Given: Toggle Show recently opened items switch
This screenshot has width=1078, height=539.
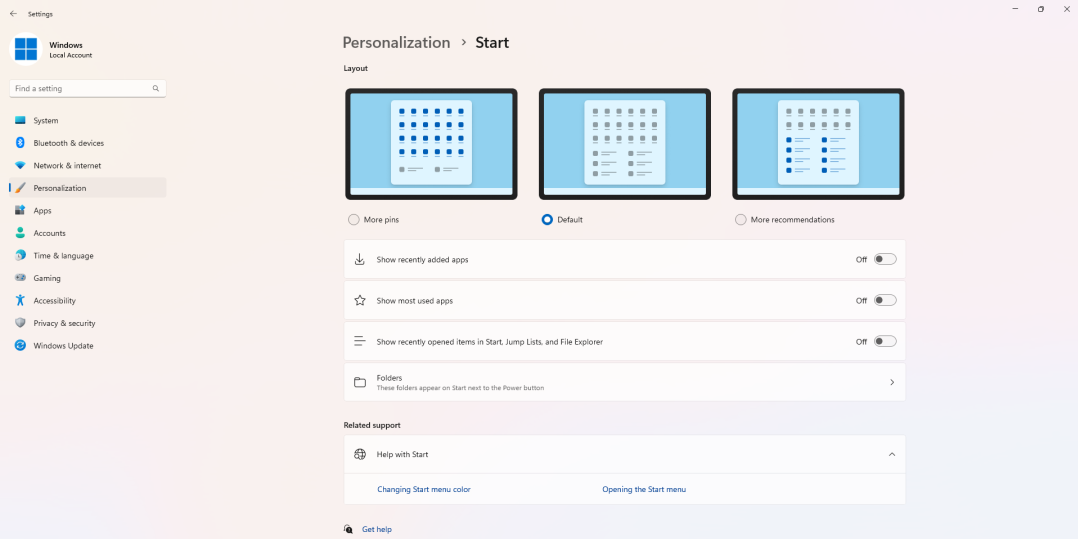Looking at the screenshot, I should coord(884,341).
